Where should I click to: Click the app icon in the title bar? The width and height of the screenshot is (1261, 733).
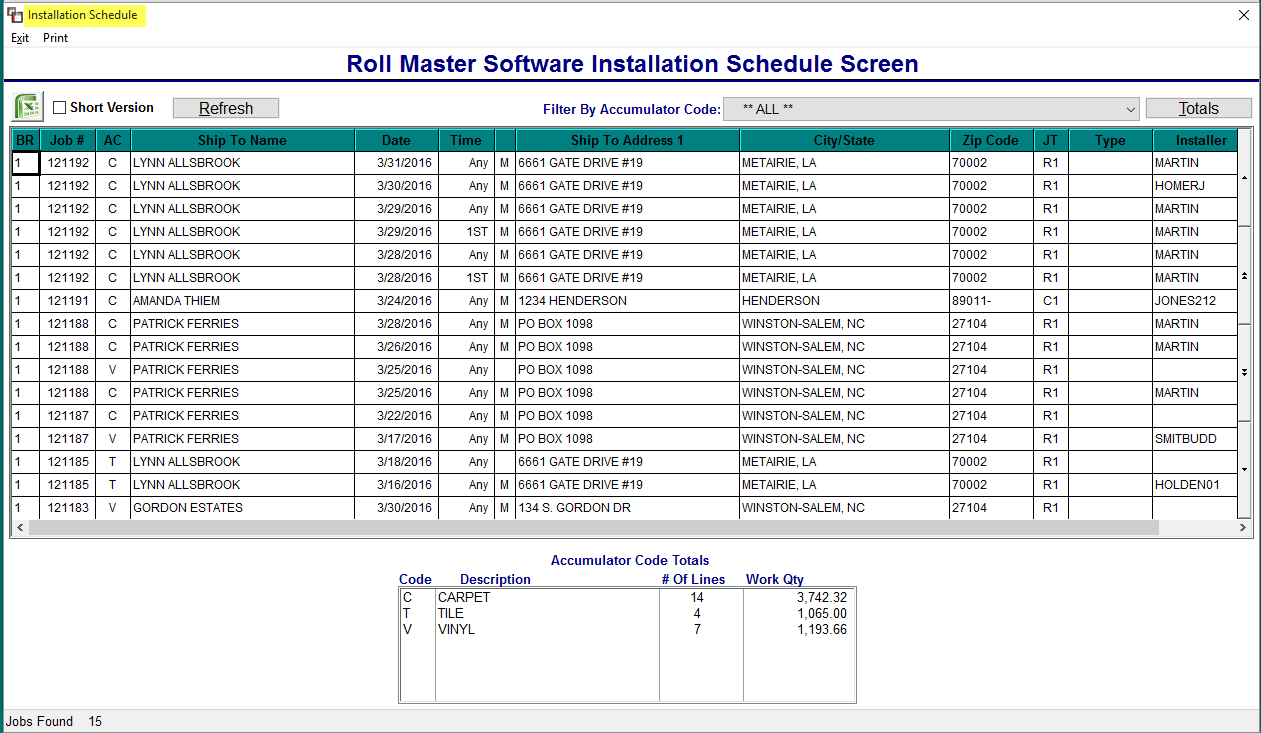pyautogui.click(x=15, y=15)
